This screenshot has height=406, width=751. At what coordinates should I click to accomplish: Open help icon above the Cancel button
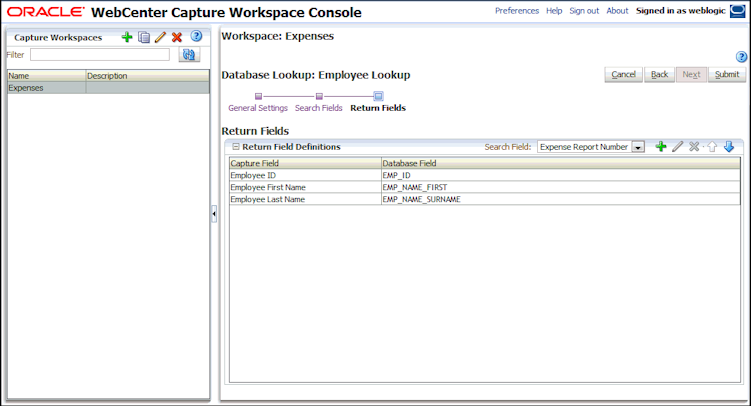[x=741, y=57]
